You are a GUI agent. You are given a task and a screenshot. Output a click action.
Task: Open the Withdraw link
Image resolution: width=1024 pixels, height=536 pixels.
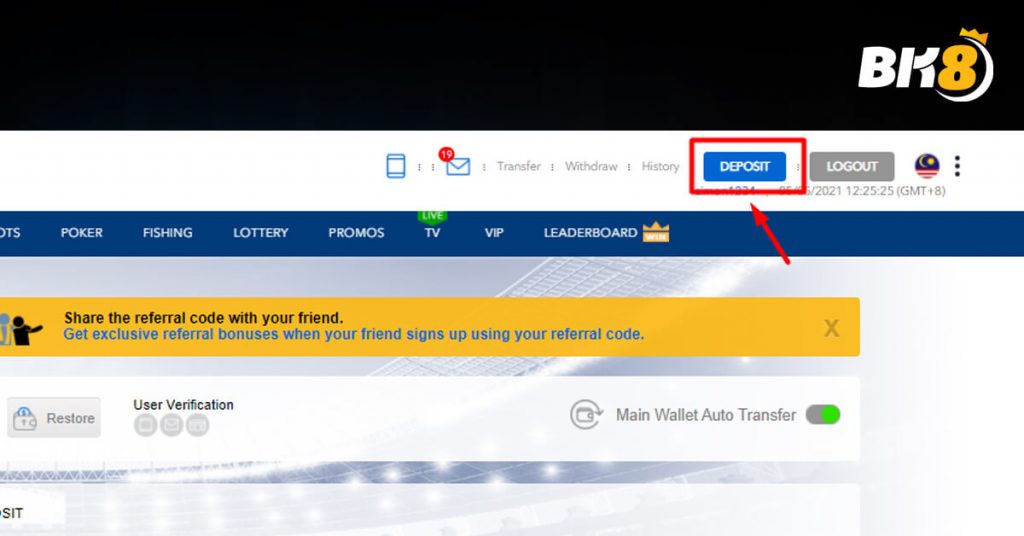click(x=591, y=166)
